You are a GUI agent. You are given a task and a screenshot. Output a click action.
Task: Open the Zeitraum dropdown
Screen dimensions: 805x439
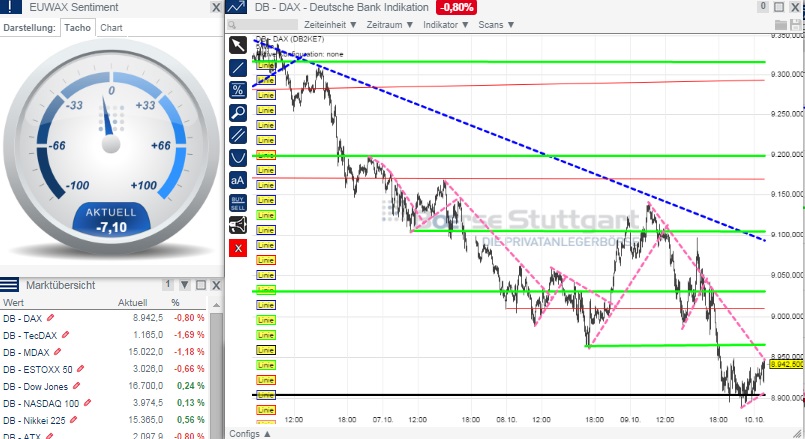pyautogui.click(x=390, y=25)
